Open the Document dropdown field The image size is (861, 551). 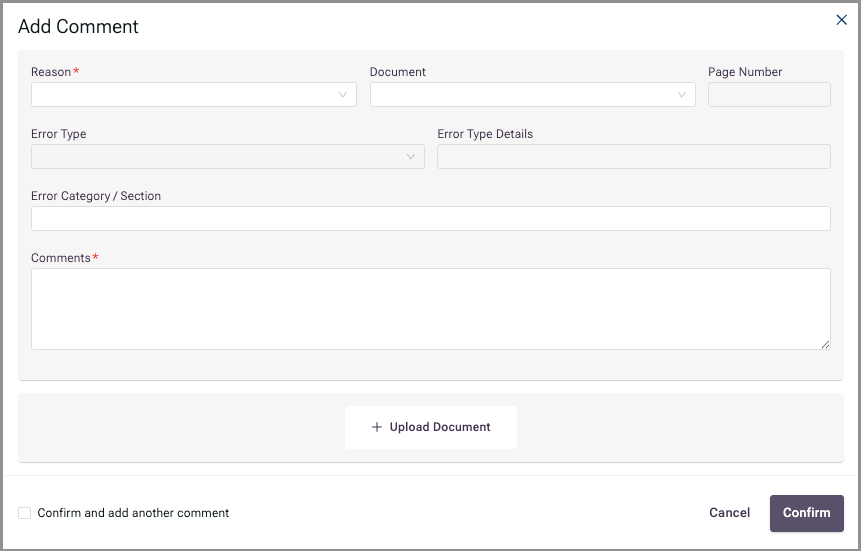click(x=533, y=94)
